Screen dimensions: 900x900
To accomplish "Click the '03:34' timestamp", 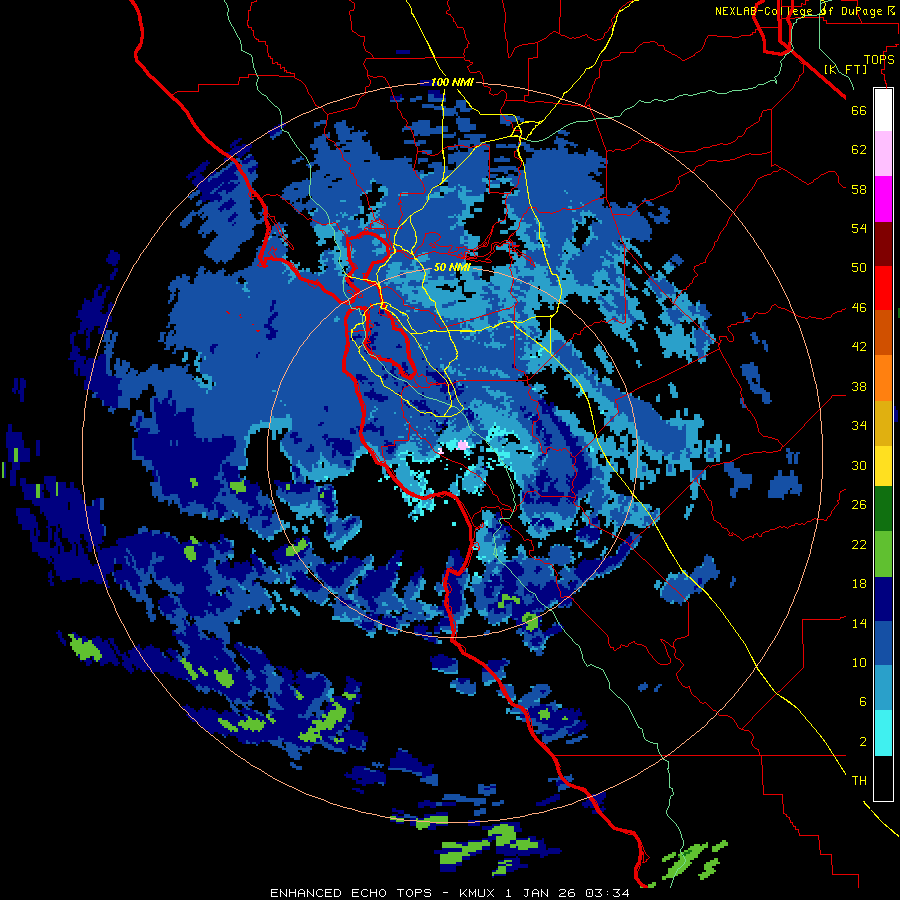I will coord(607,893).
